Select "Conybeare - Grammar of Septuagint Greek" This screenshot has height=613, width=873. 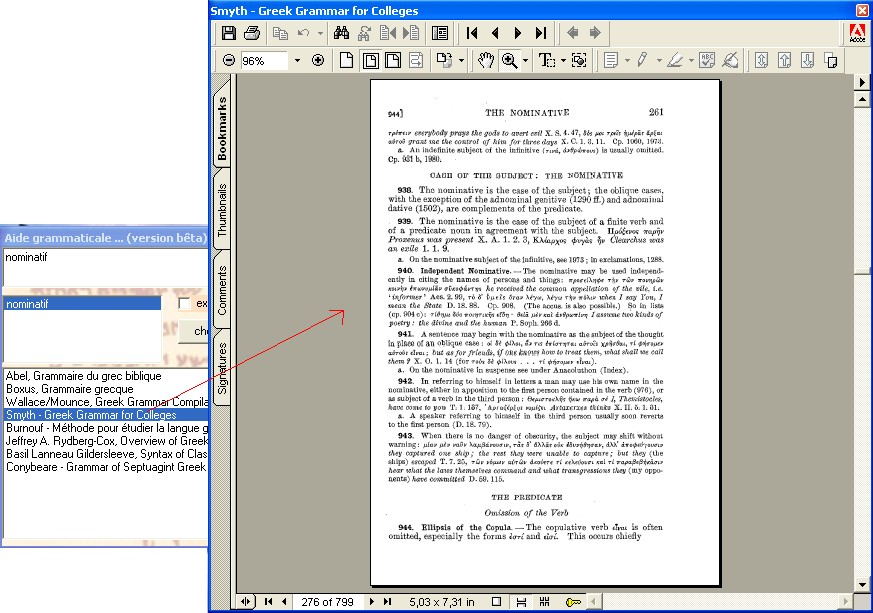coord(106,467)
